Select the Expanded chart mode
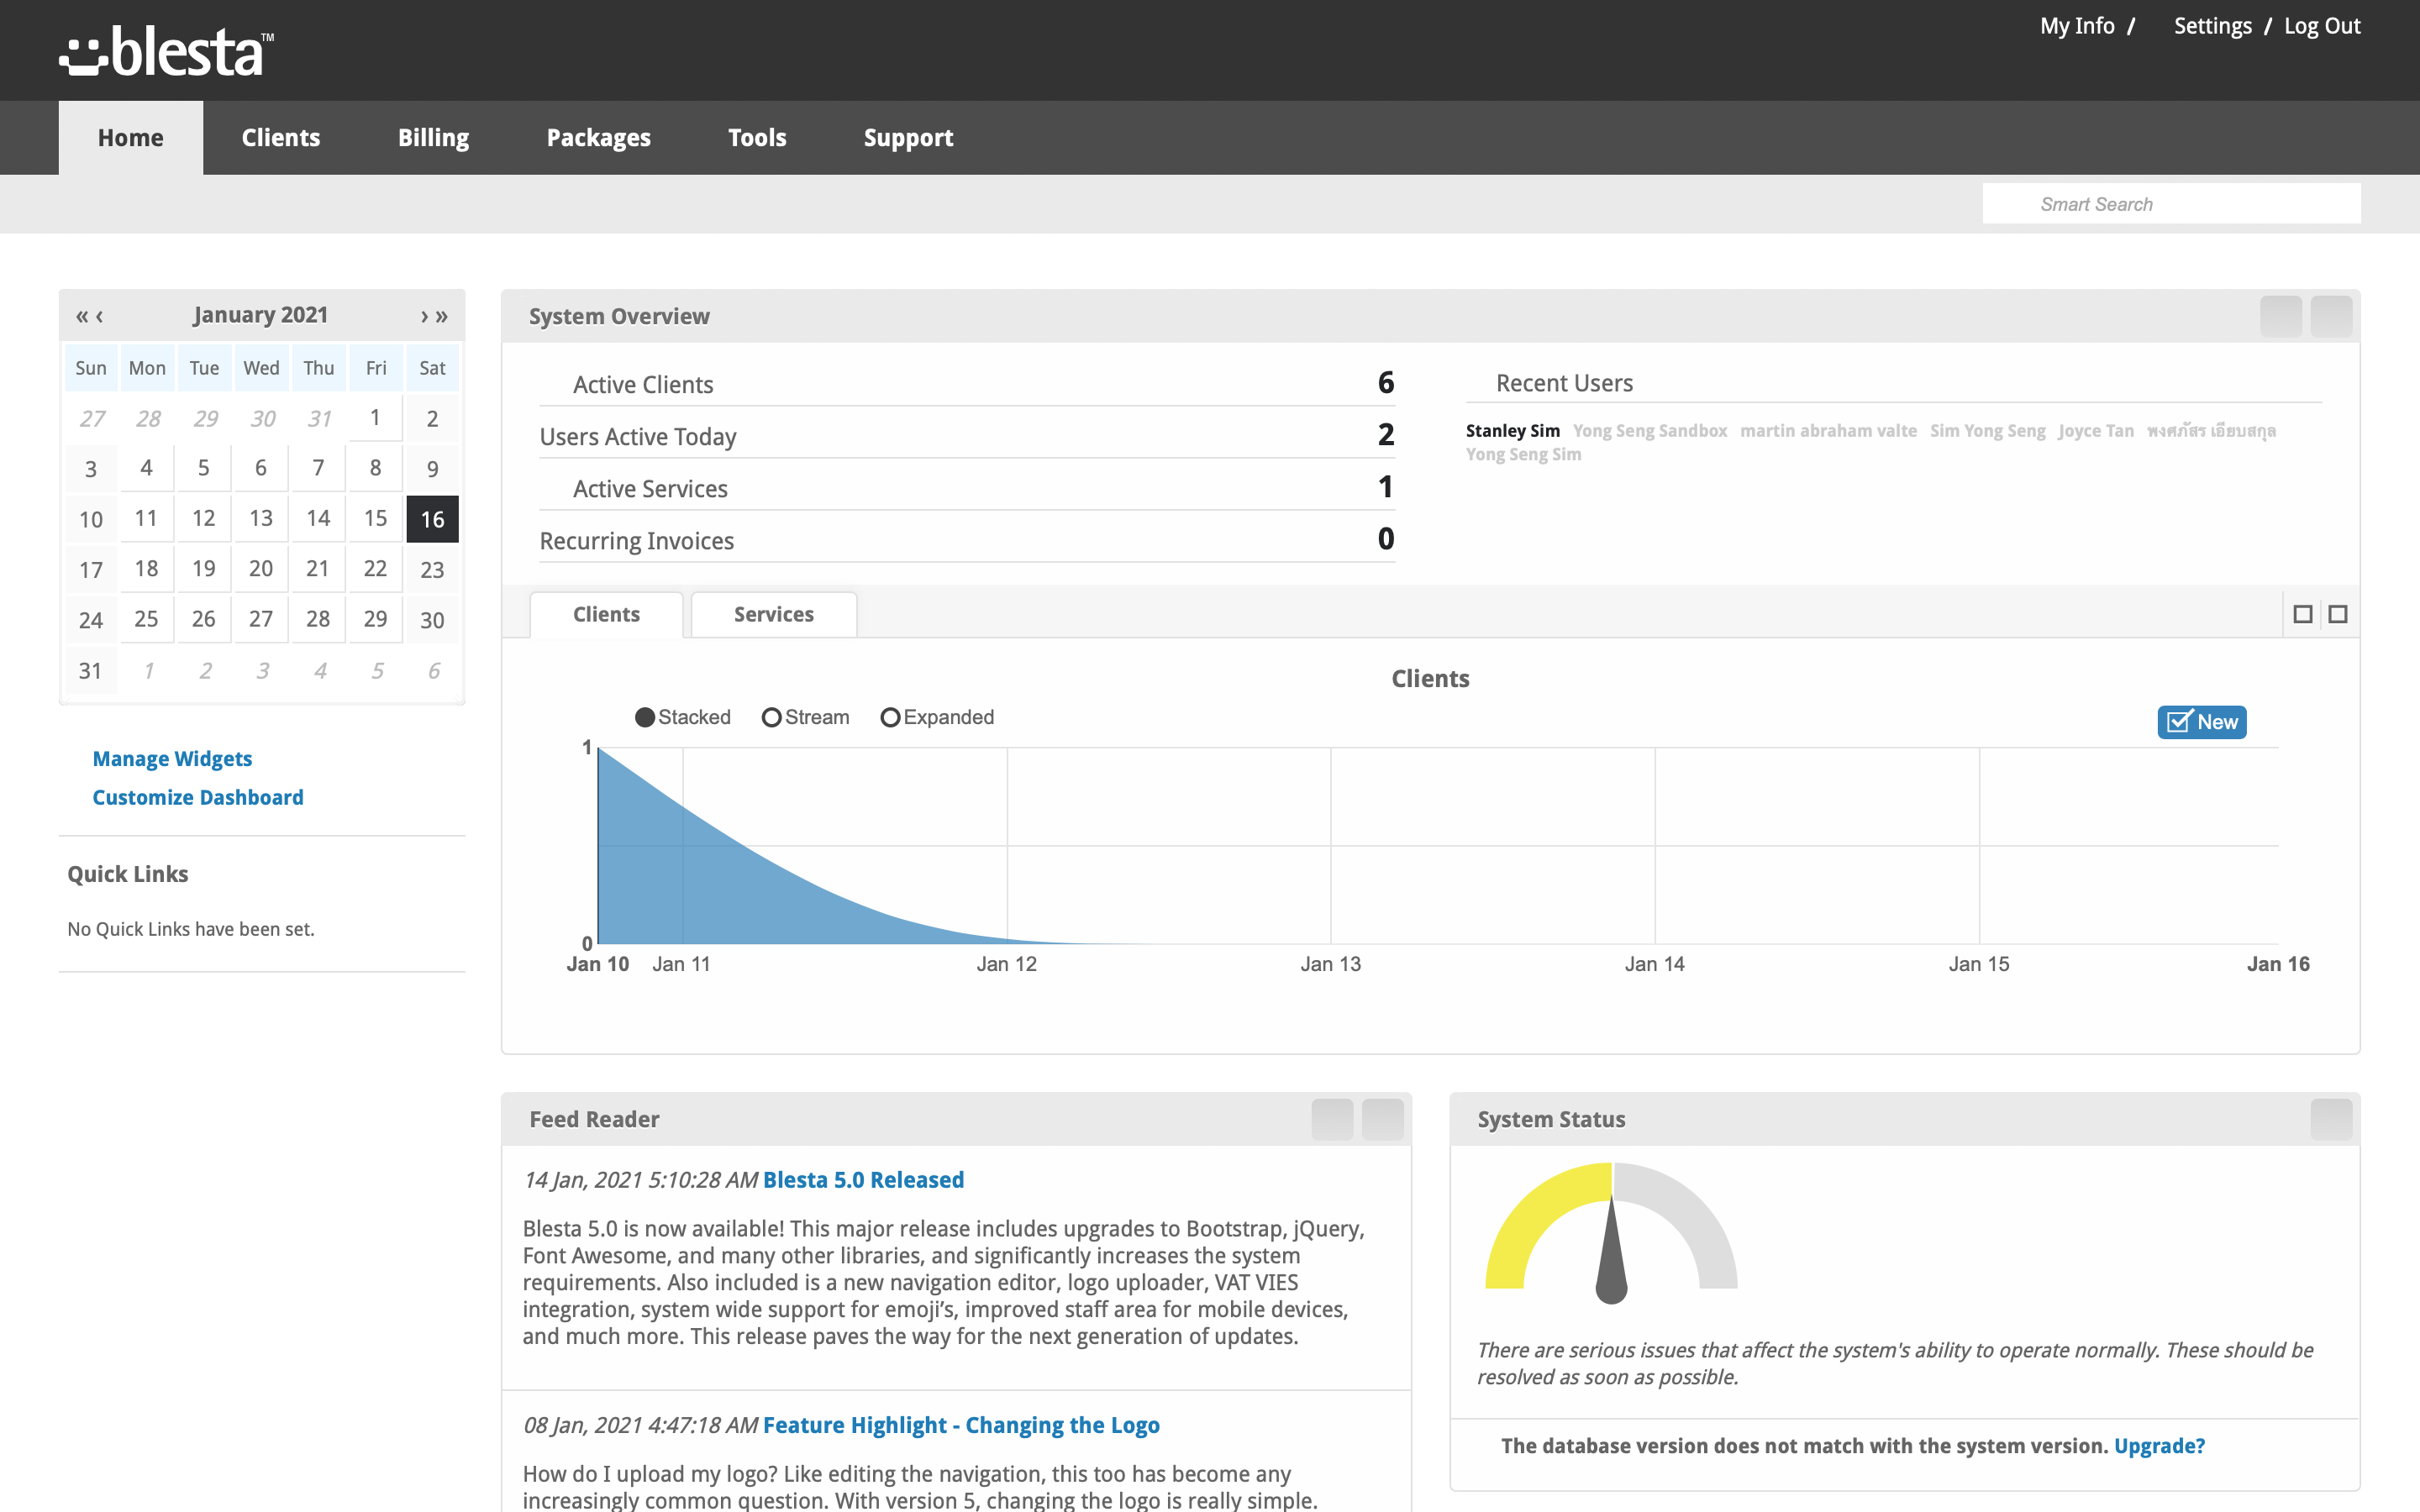 point(937,717)
